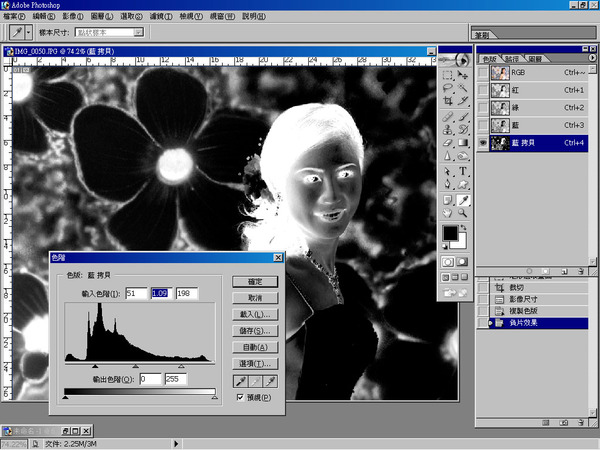Hide the 藍 拷貝 channel eye icon
This screenshot has height=450, width=600.
pyautogui.click(x=484, y=143)
